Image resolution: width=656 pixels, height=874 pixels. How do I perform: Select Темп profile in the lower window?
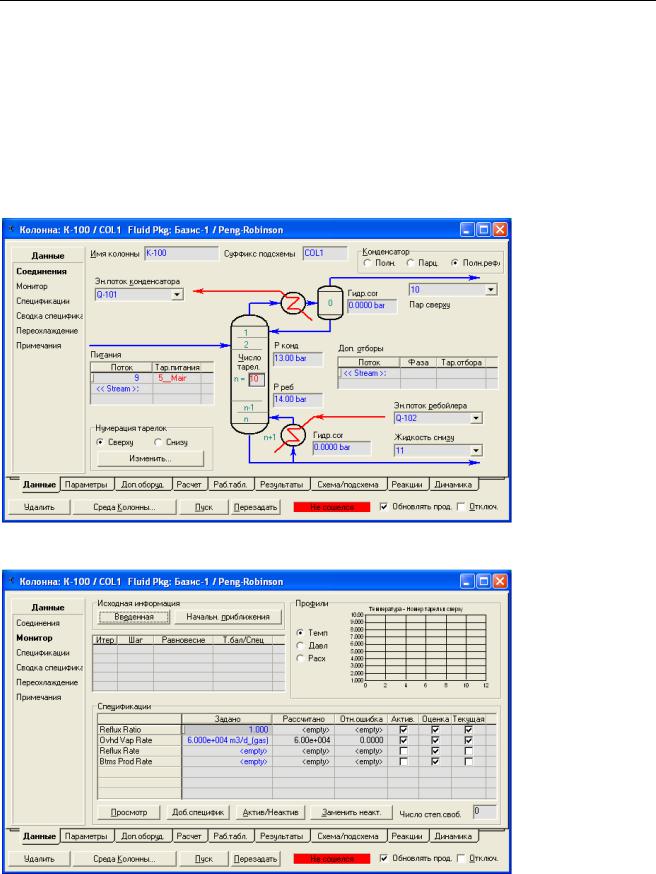click(x=300, y=633)
